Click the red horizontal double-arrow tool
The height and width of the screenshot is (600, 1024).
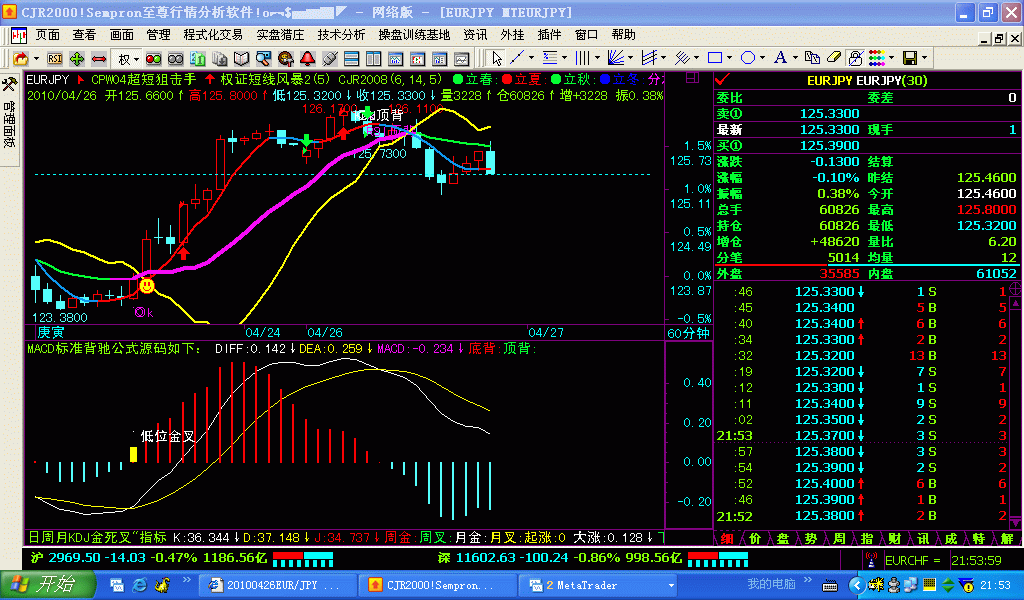99,59
